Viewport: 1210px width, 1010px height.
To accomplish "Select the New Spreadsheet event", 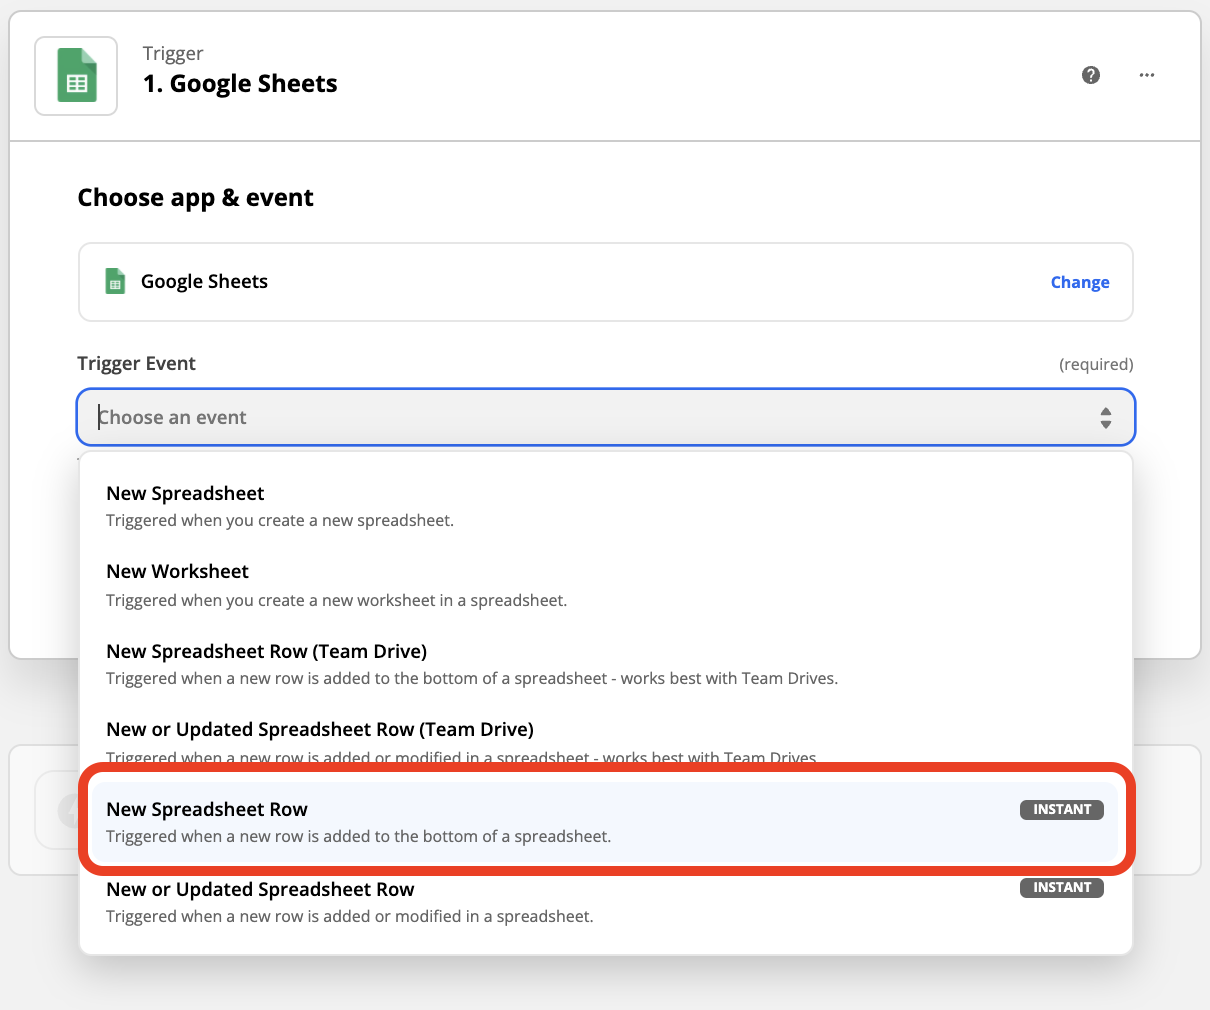I will (x=606, y=506).
